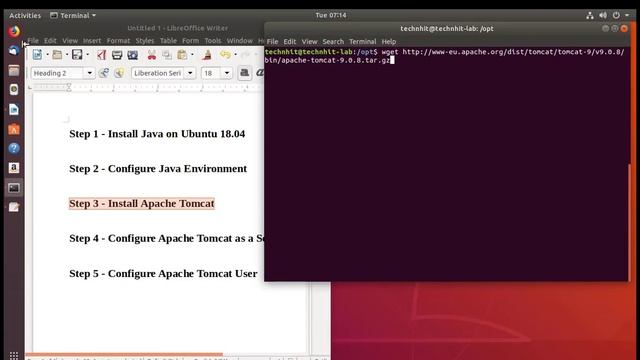Click the New Style icon beside font box

click(x=119, y=73)
